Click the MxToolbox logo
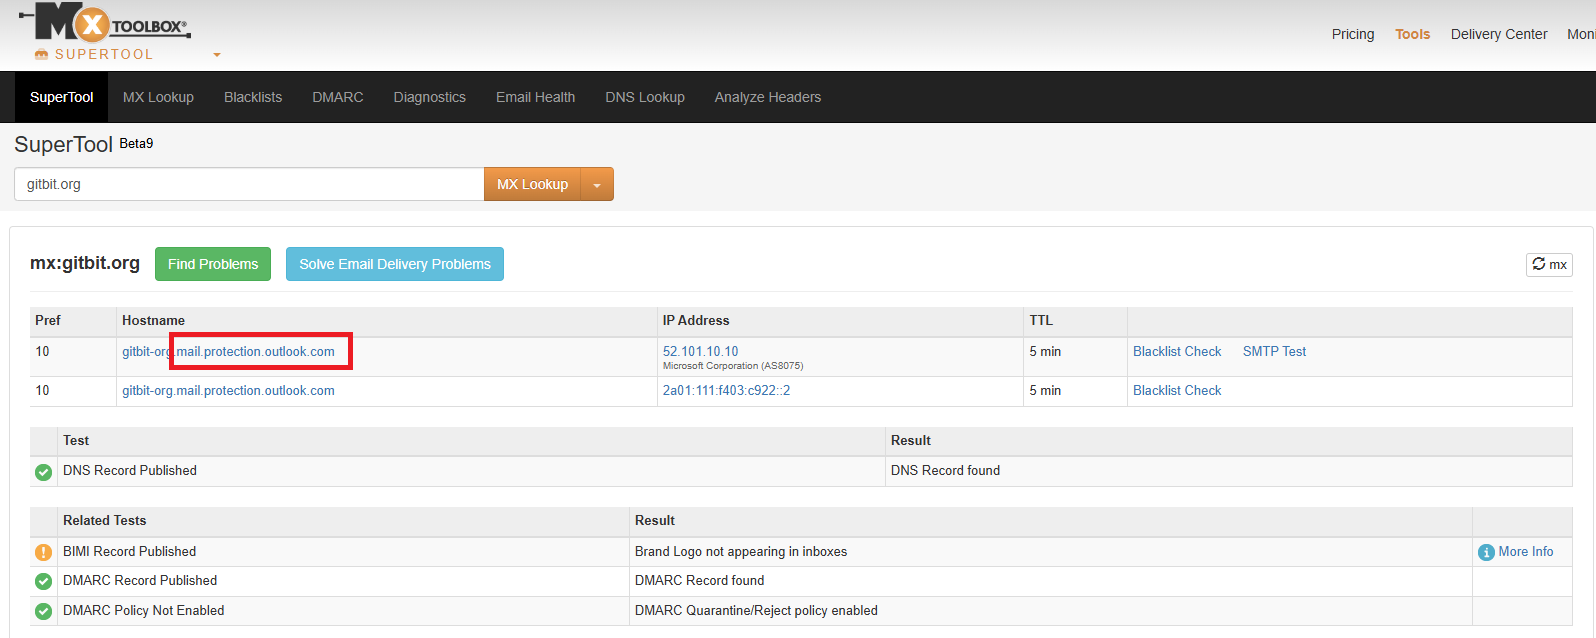Viewport: 1596px width, 638px height. (105, 22)
